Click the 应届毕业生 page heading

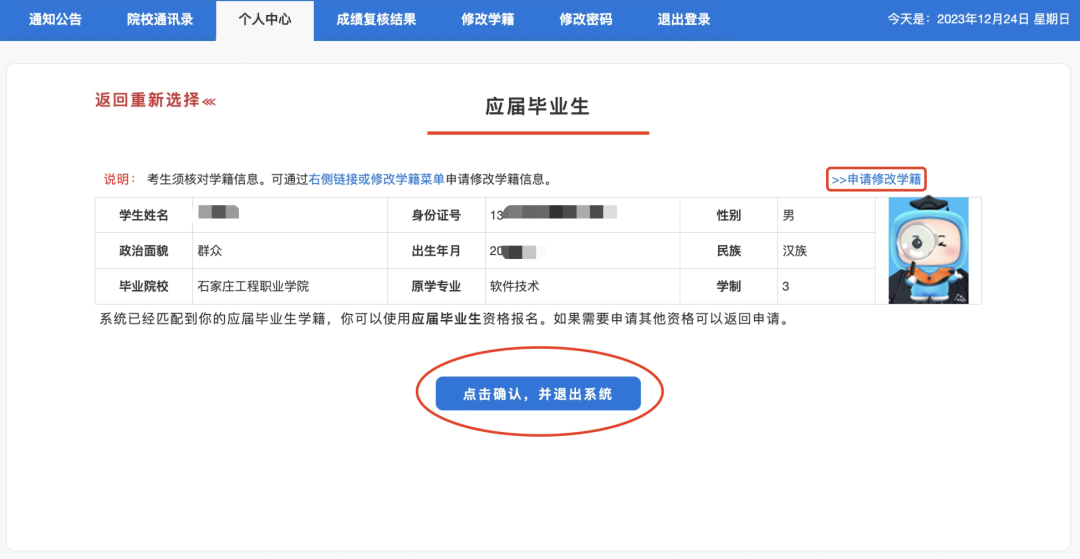[538, 107]
